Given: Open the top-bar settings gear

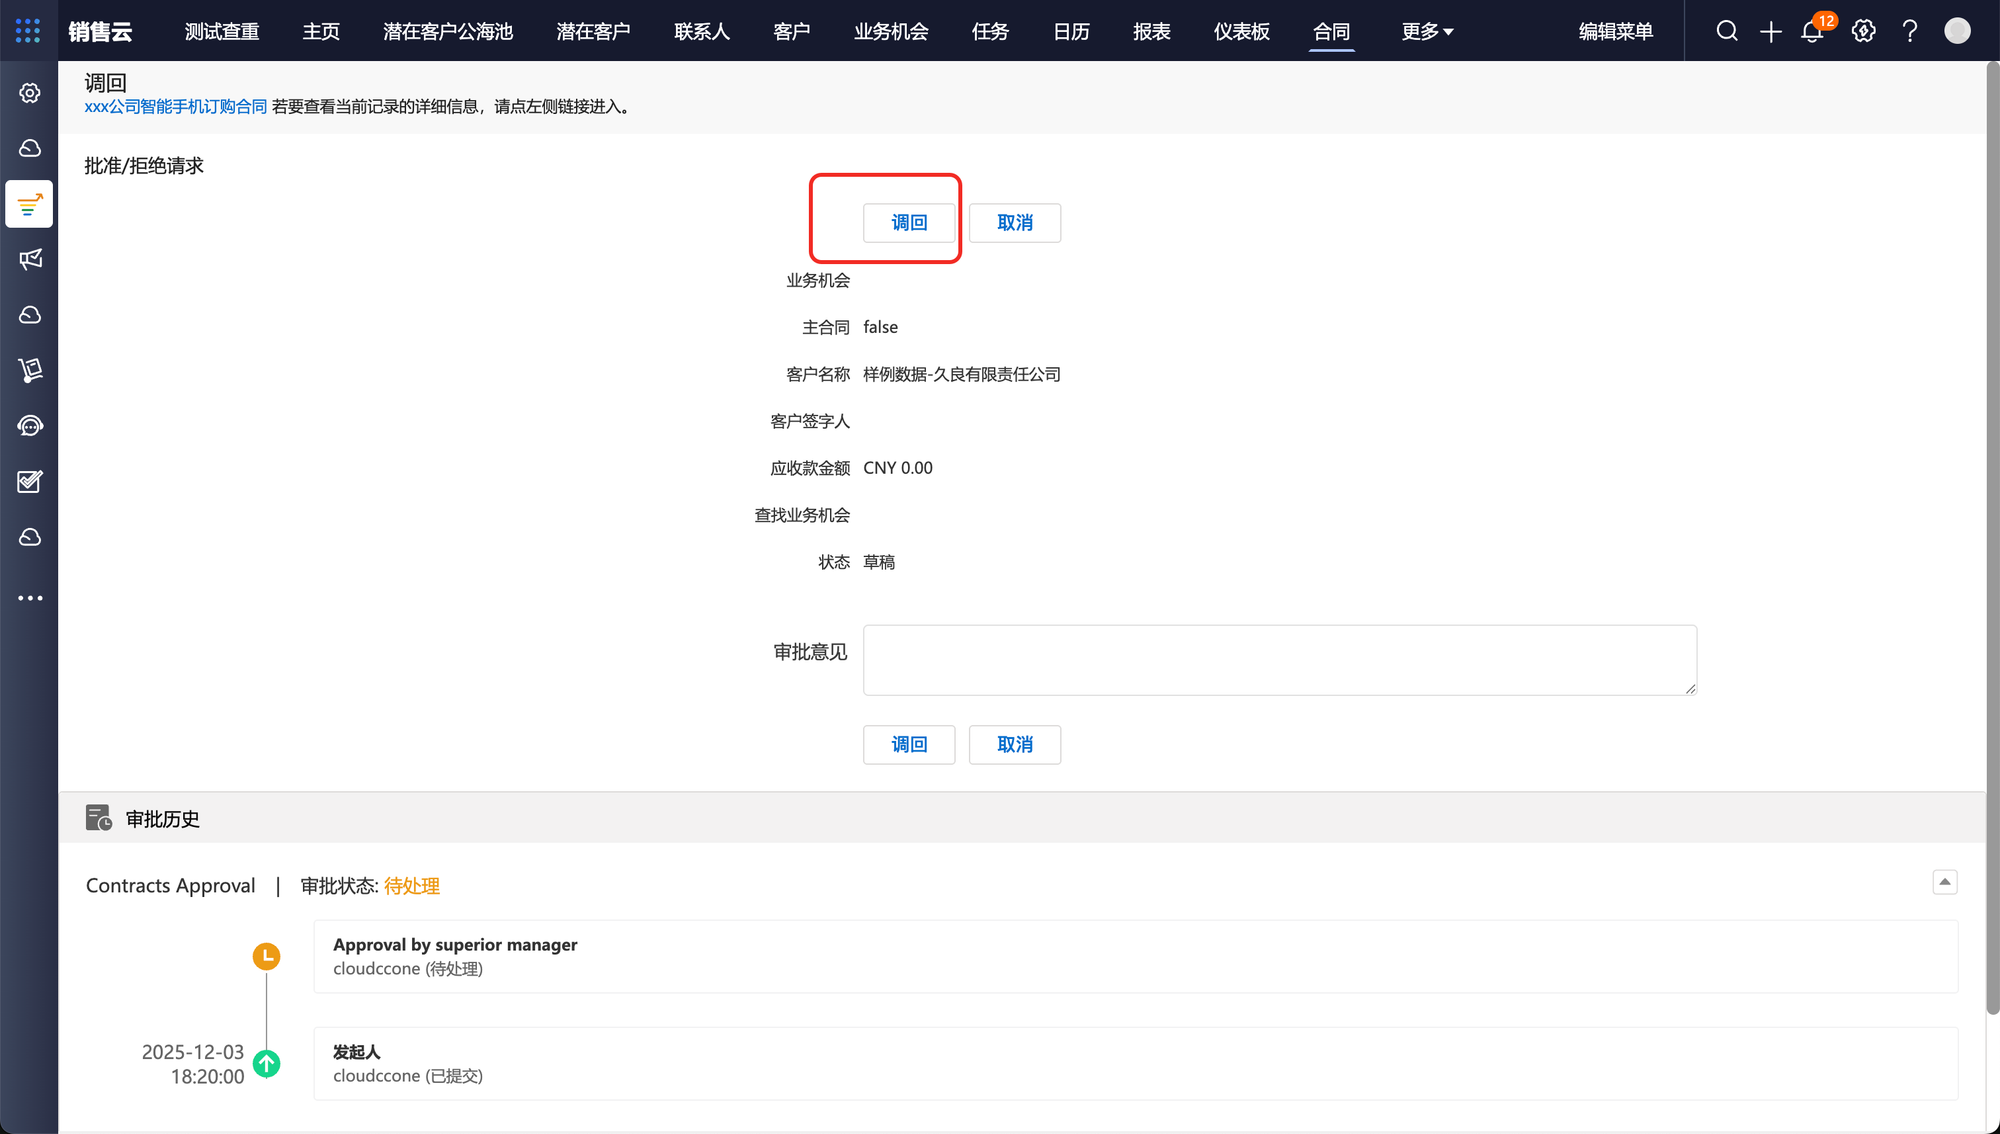Looking at the screenshot, I should point(1863,31).
